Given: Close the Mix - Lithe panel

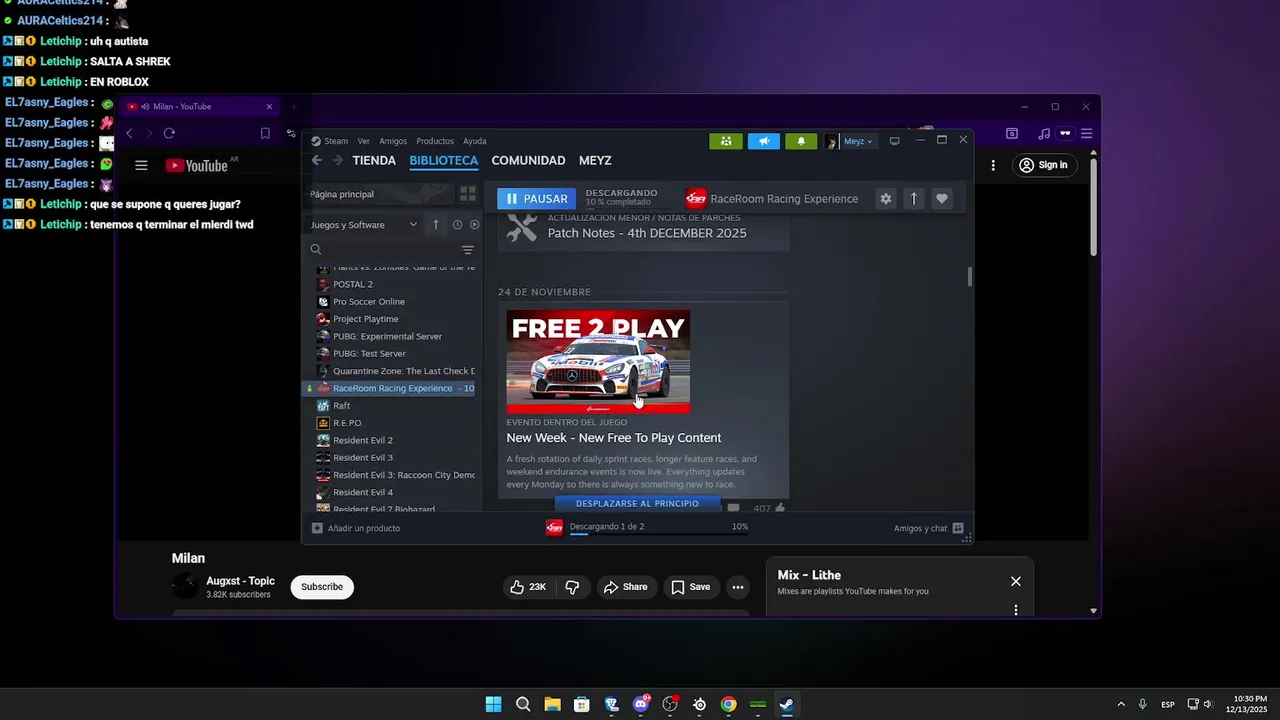Looking at the screenshot, I should point(1016,581).
